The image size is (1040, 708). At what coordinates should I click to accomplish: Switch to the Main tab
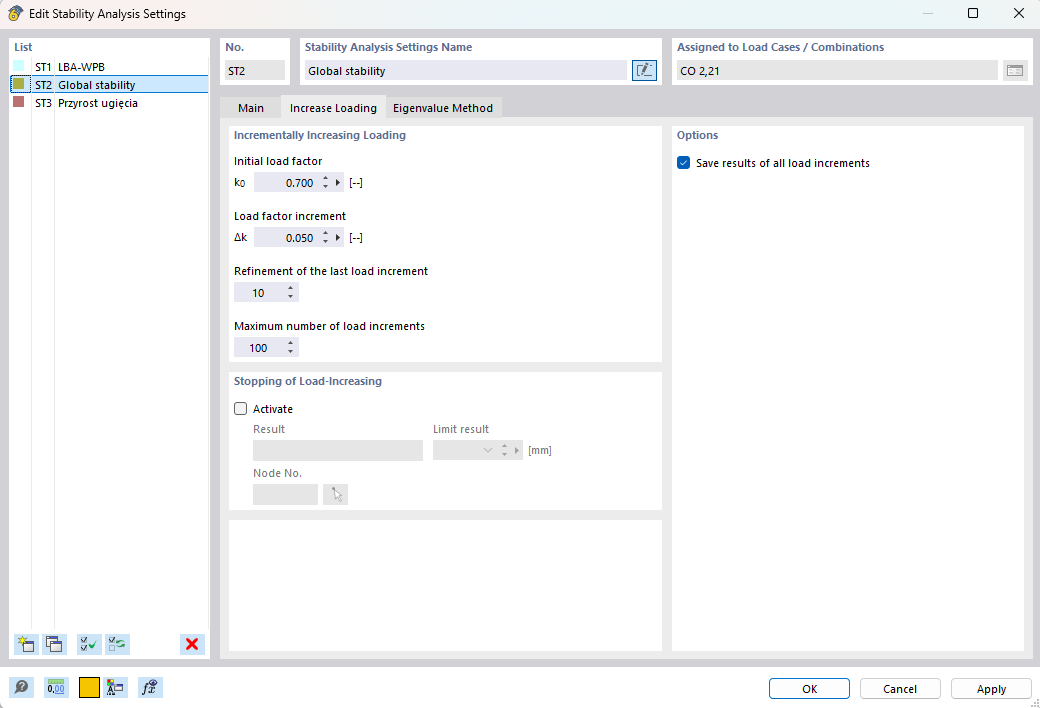pyautogui.click(x=251, y=107)
